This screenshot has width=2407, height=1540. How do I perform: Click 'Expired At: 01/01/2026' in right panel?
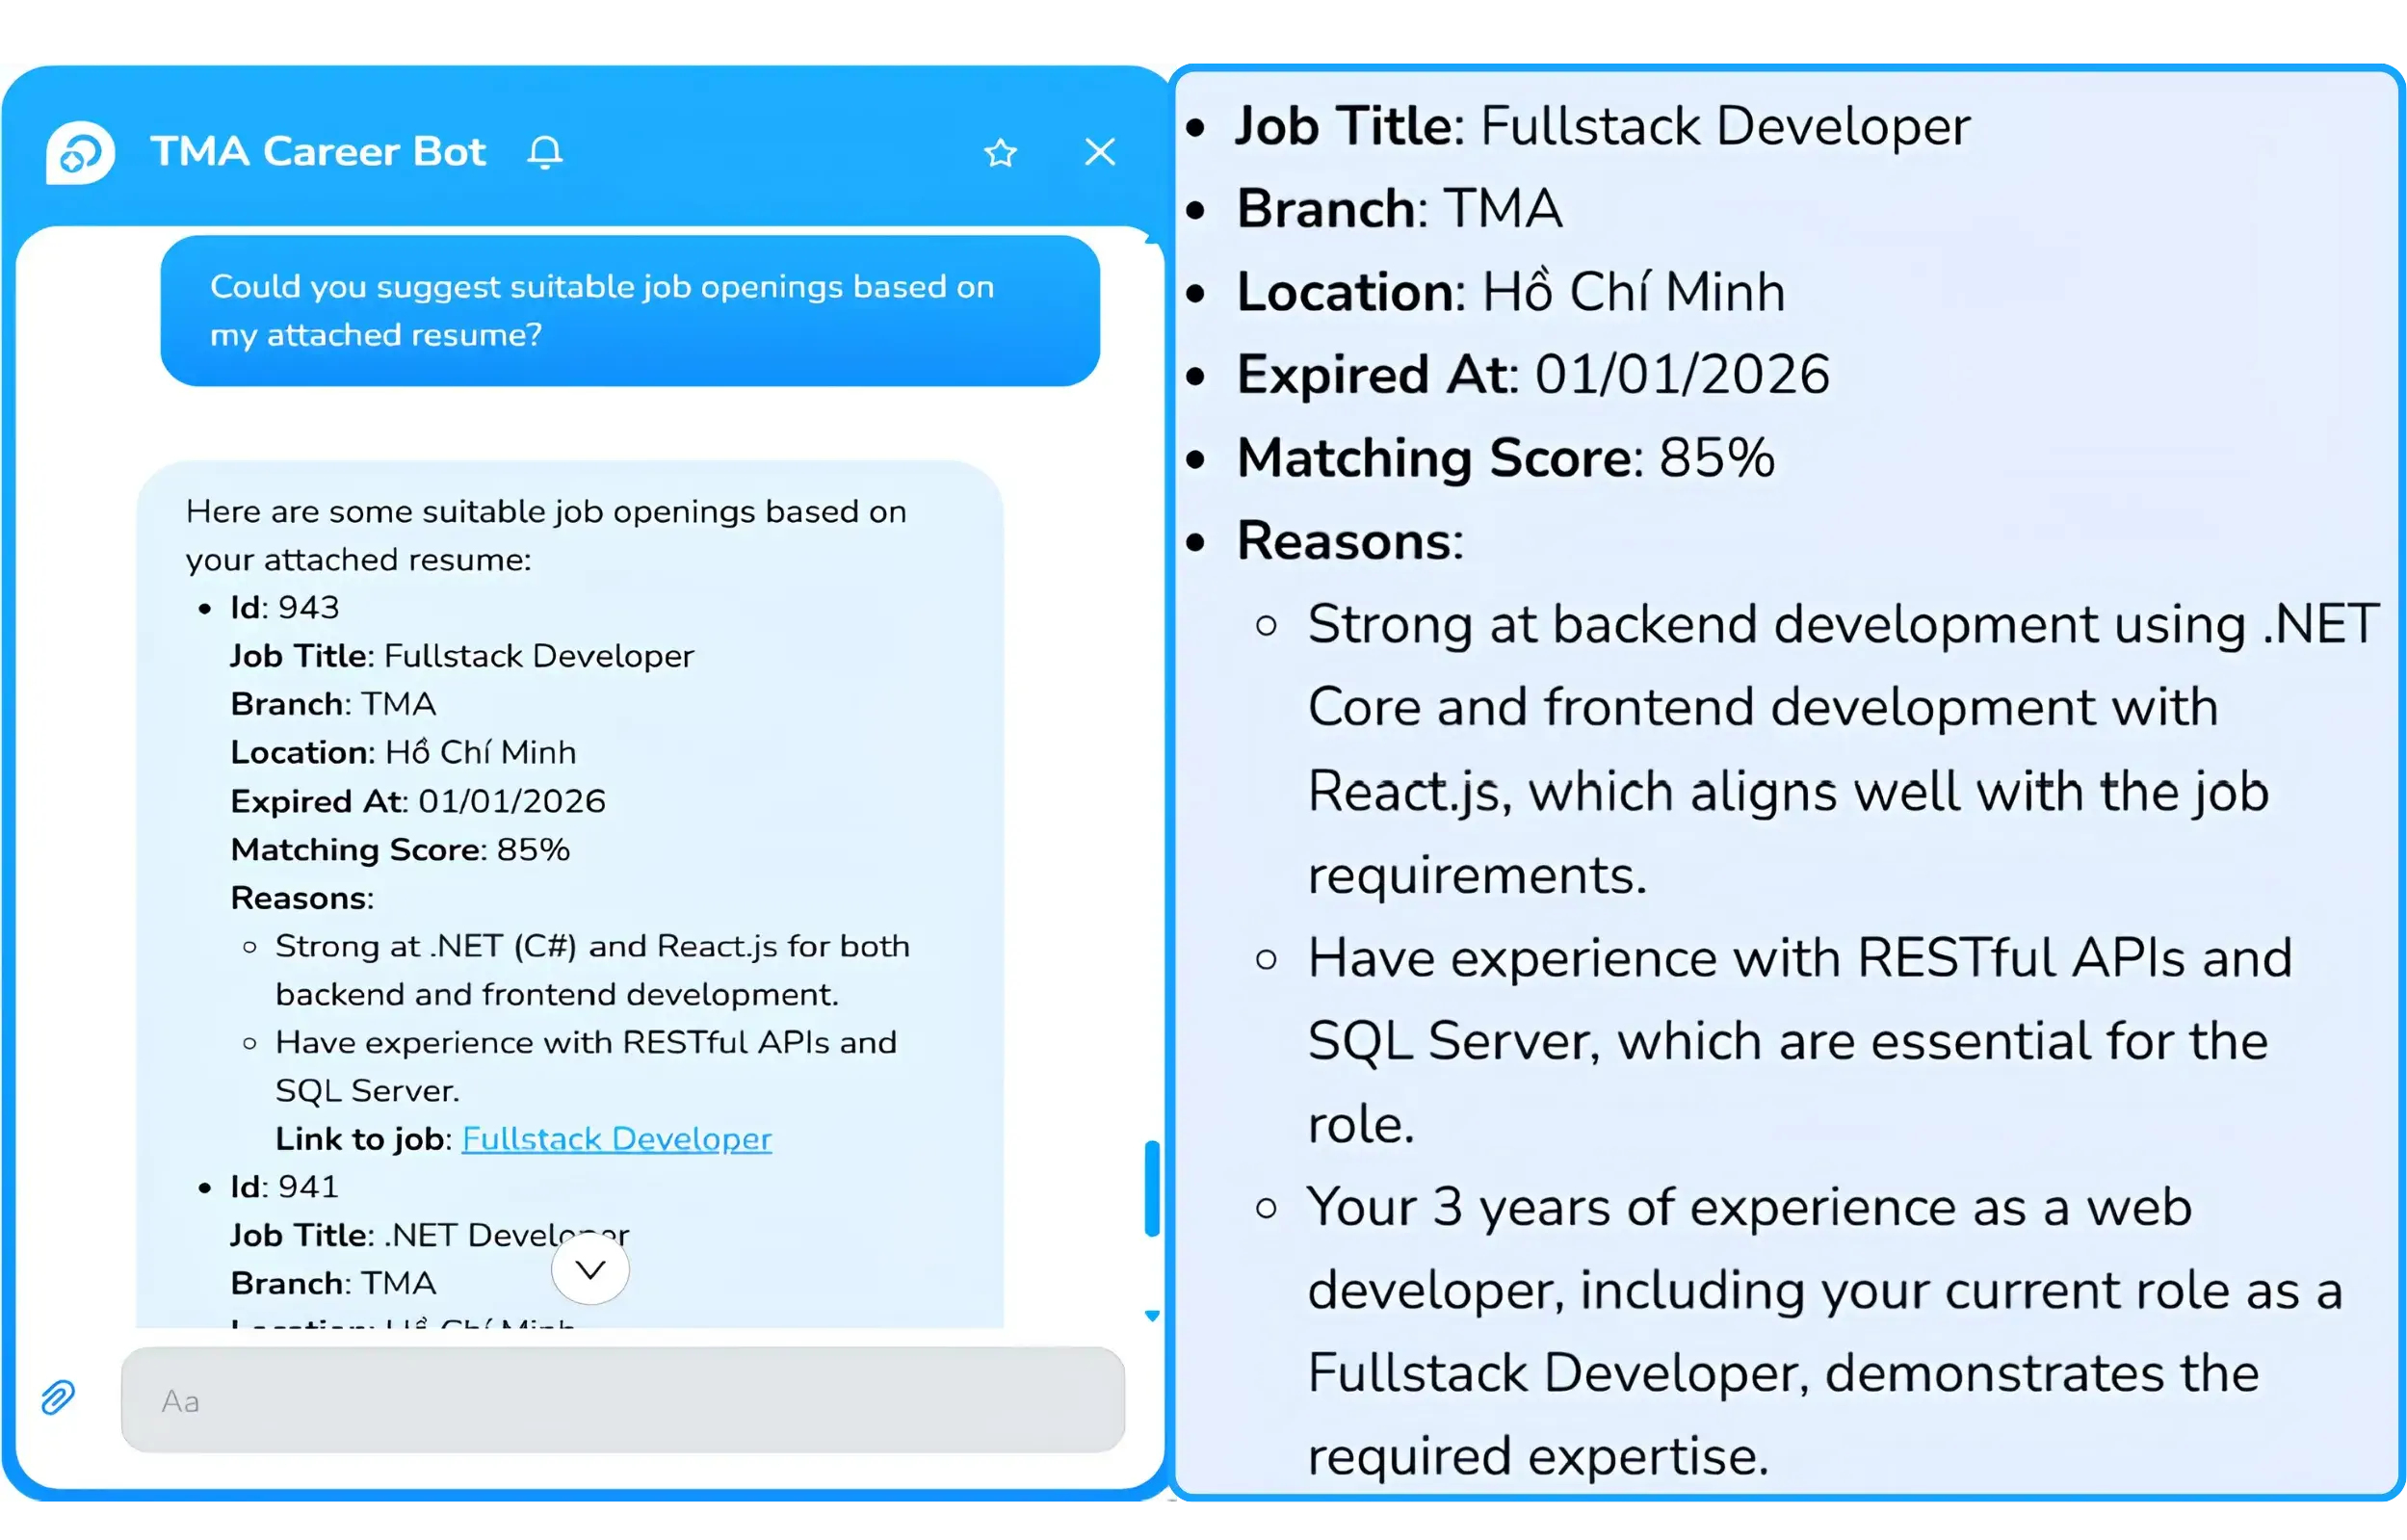click(x=1533, y=375)
